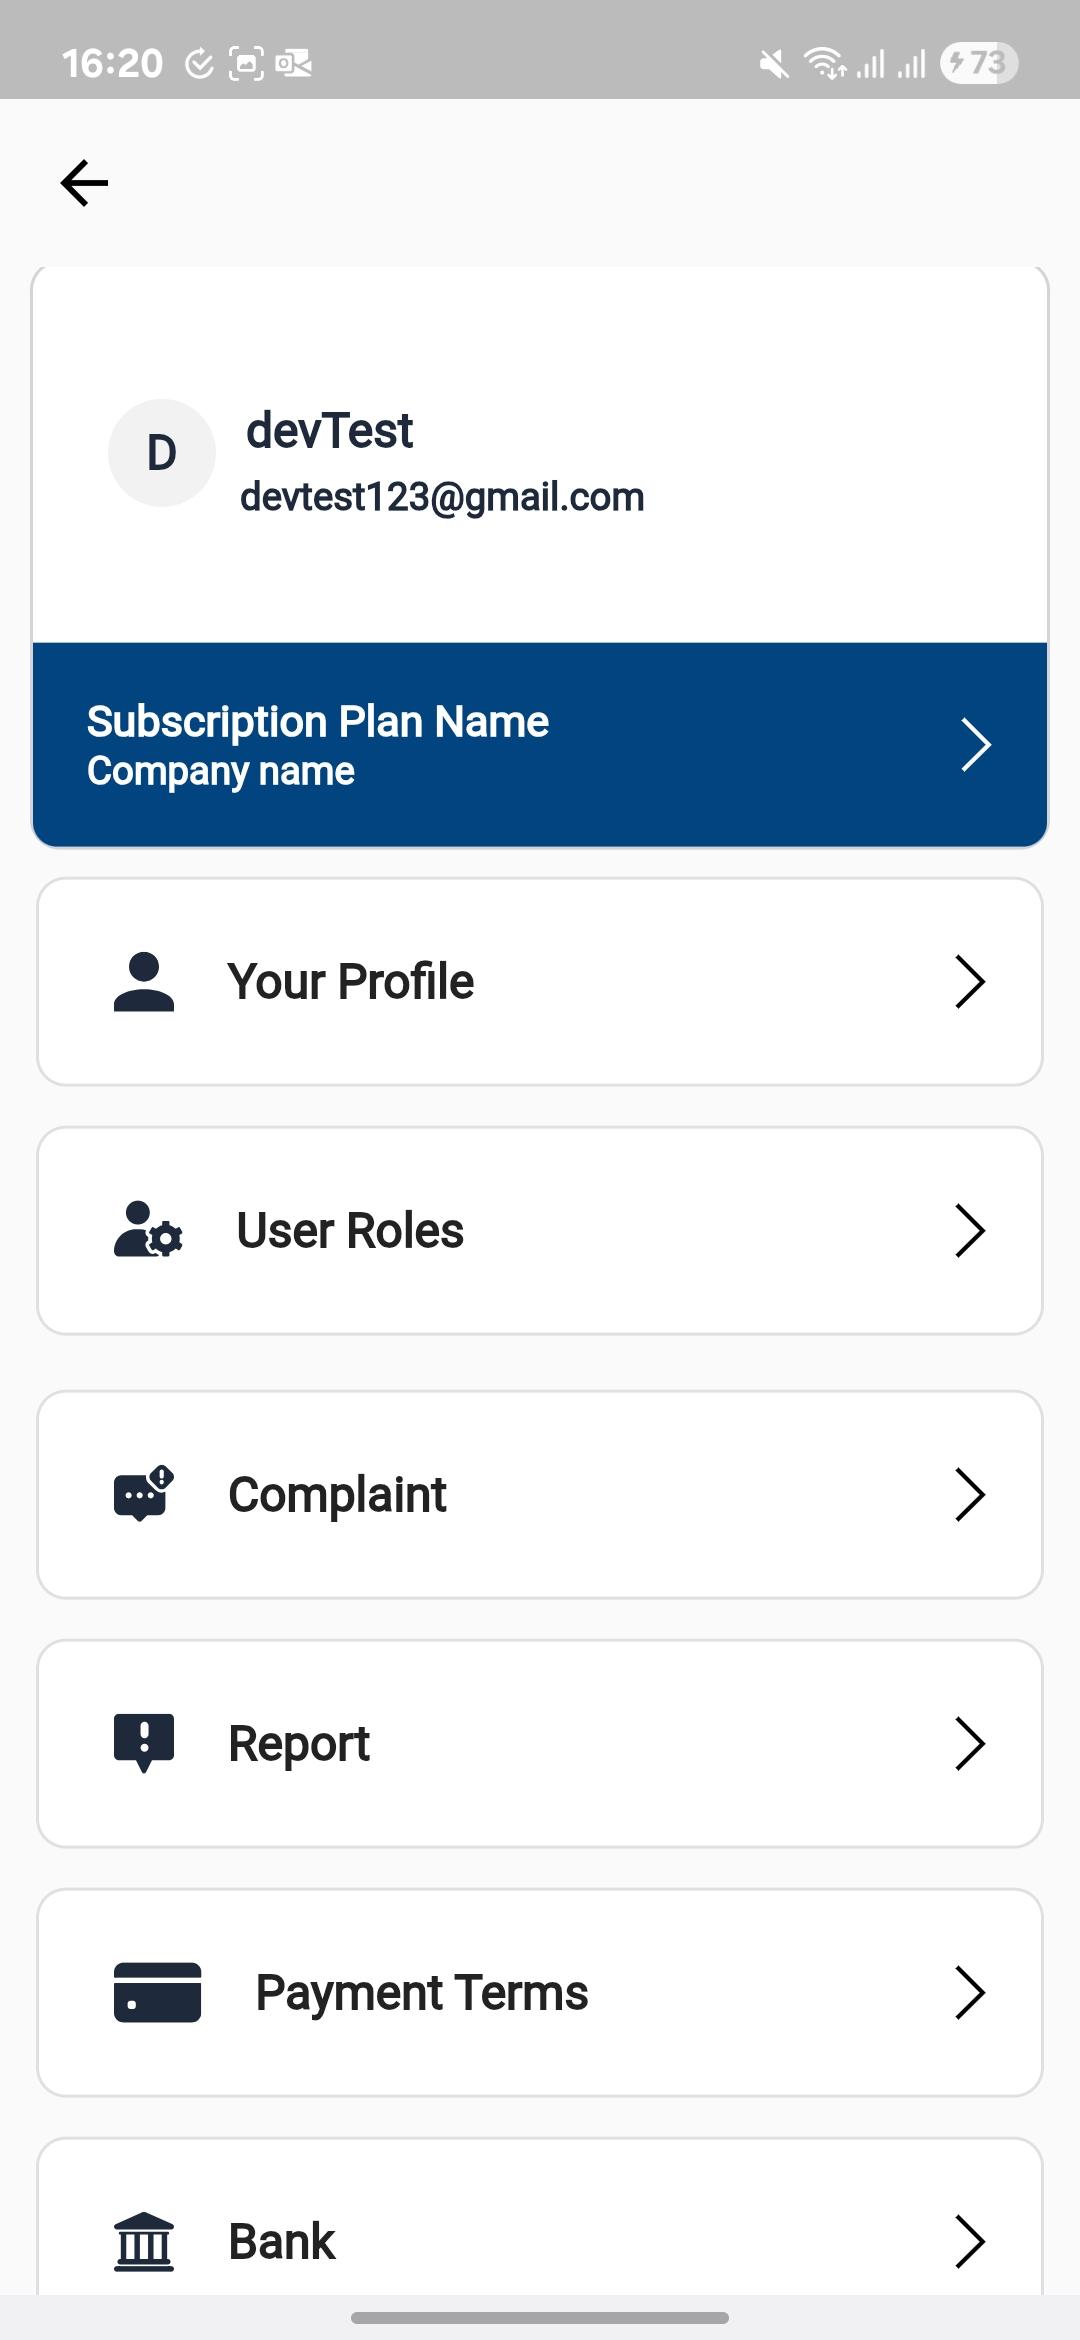Open Payment Terms using its chevron
Screen dimensions: 1080x2340
coord(970,1992)
